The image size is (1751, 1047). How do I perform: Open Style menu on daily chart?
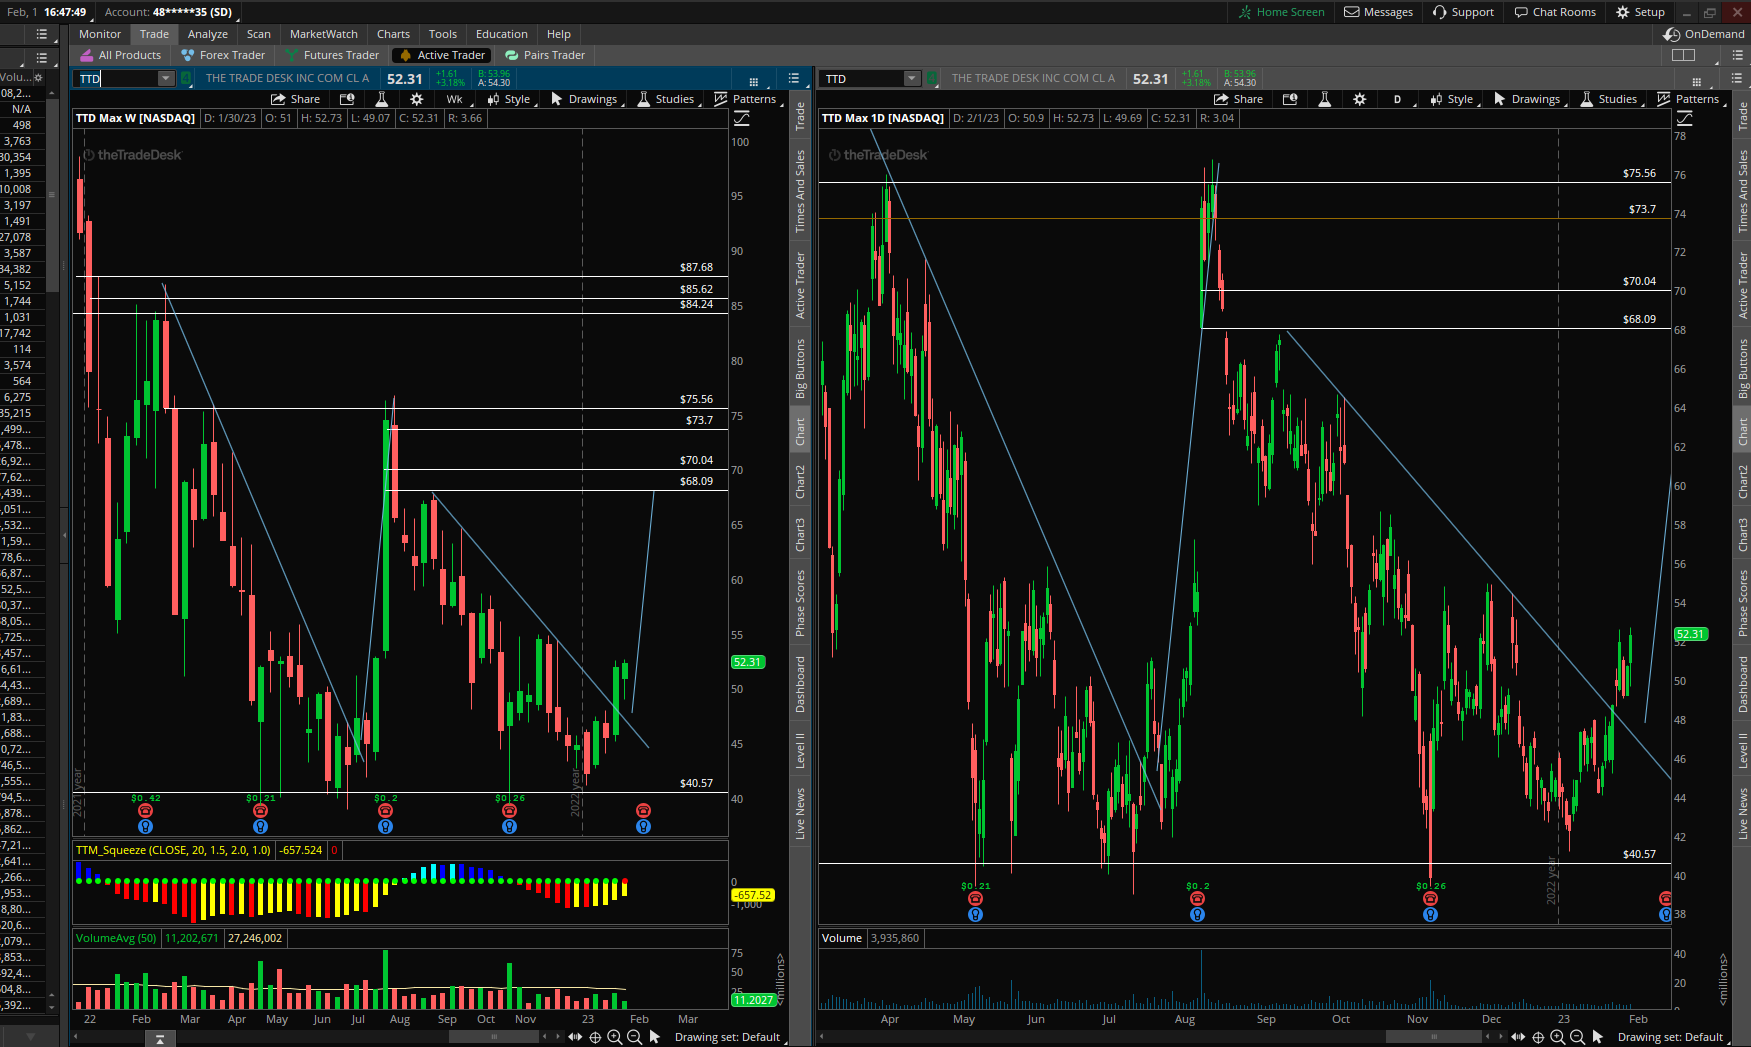[1452, 99]
